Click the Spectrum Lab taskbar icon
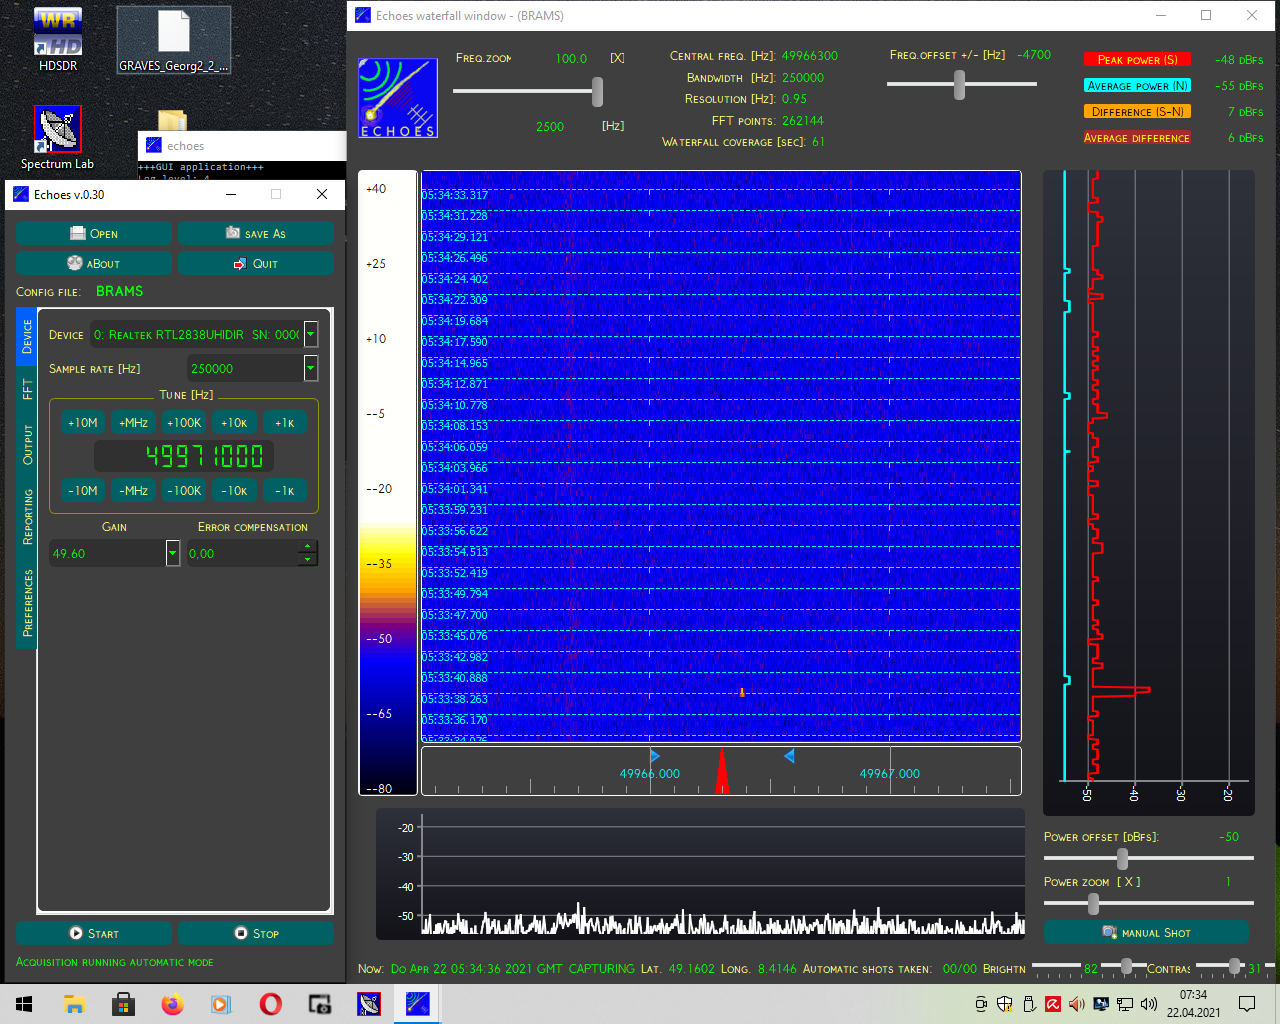Screen dimensions: 1280x1024 369,1004
